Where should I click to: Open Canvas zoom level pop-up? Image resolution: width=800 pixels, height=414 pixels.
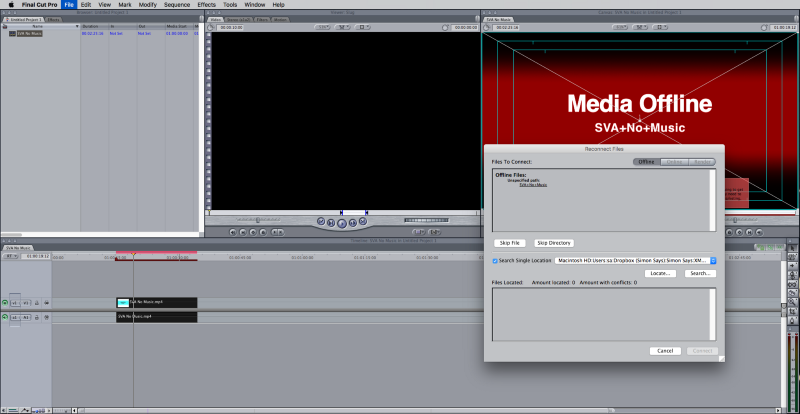pos(620,27)
